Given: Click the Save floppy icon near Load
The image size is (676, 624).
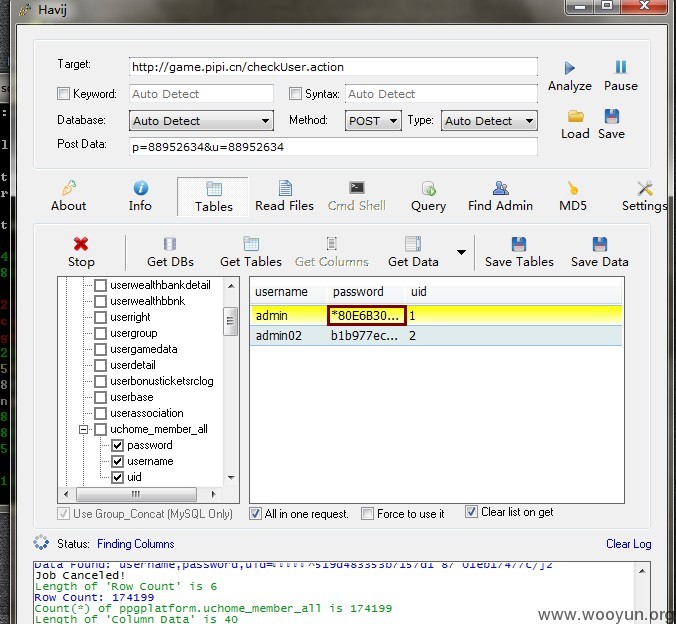Looking at the screenshot, I should coord(611,116).
